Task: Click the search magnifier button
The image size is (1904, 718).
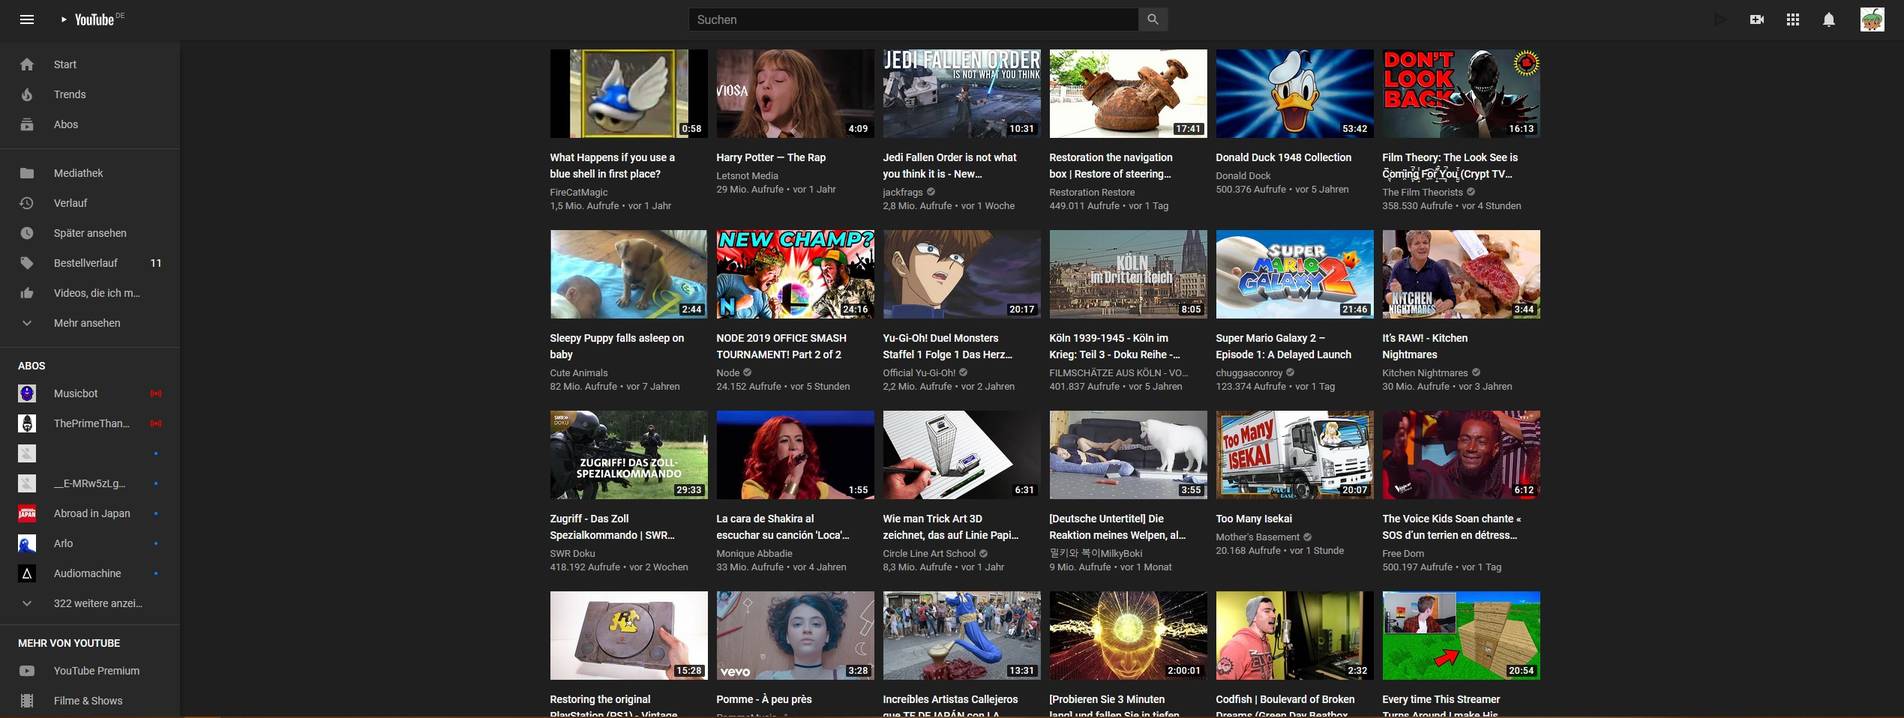Action: (x=1153, y=19)
